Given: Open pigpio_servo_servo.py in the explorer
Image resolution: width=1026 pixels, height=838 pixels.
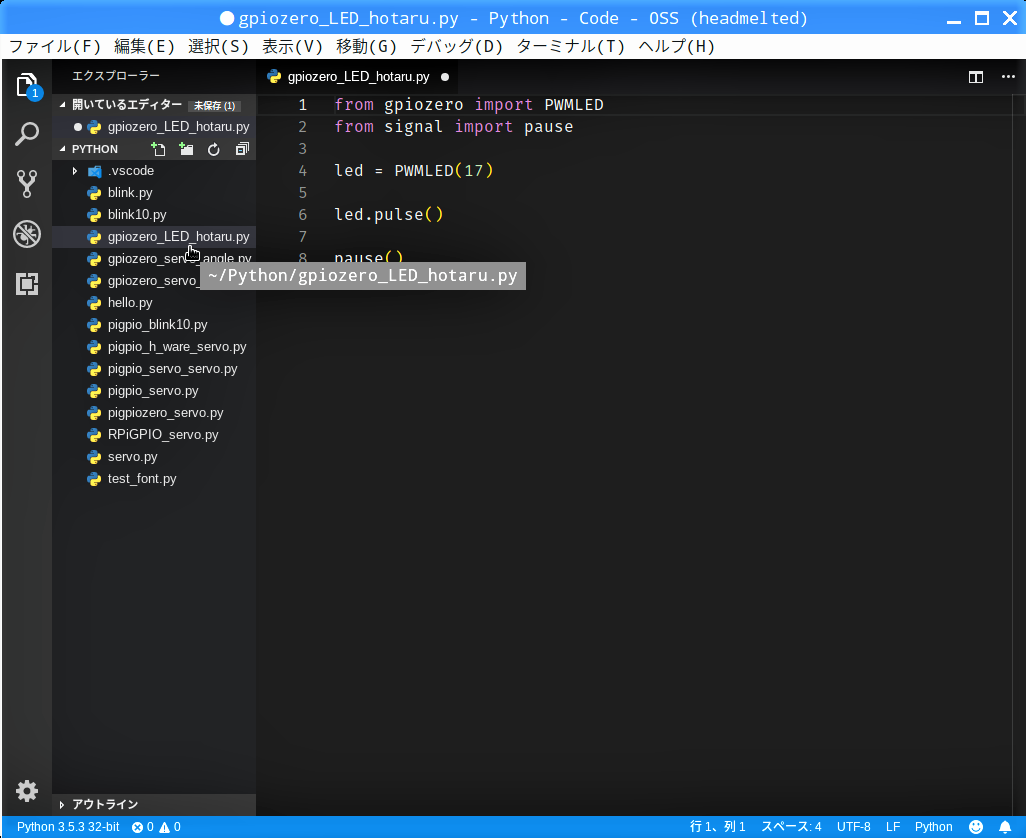Looking at the screenshot, I should (x=154, y=369).
